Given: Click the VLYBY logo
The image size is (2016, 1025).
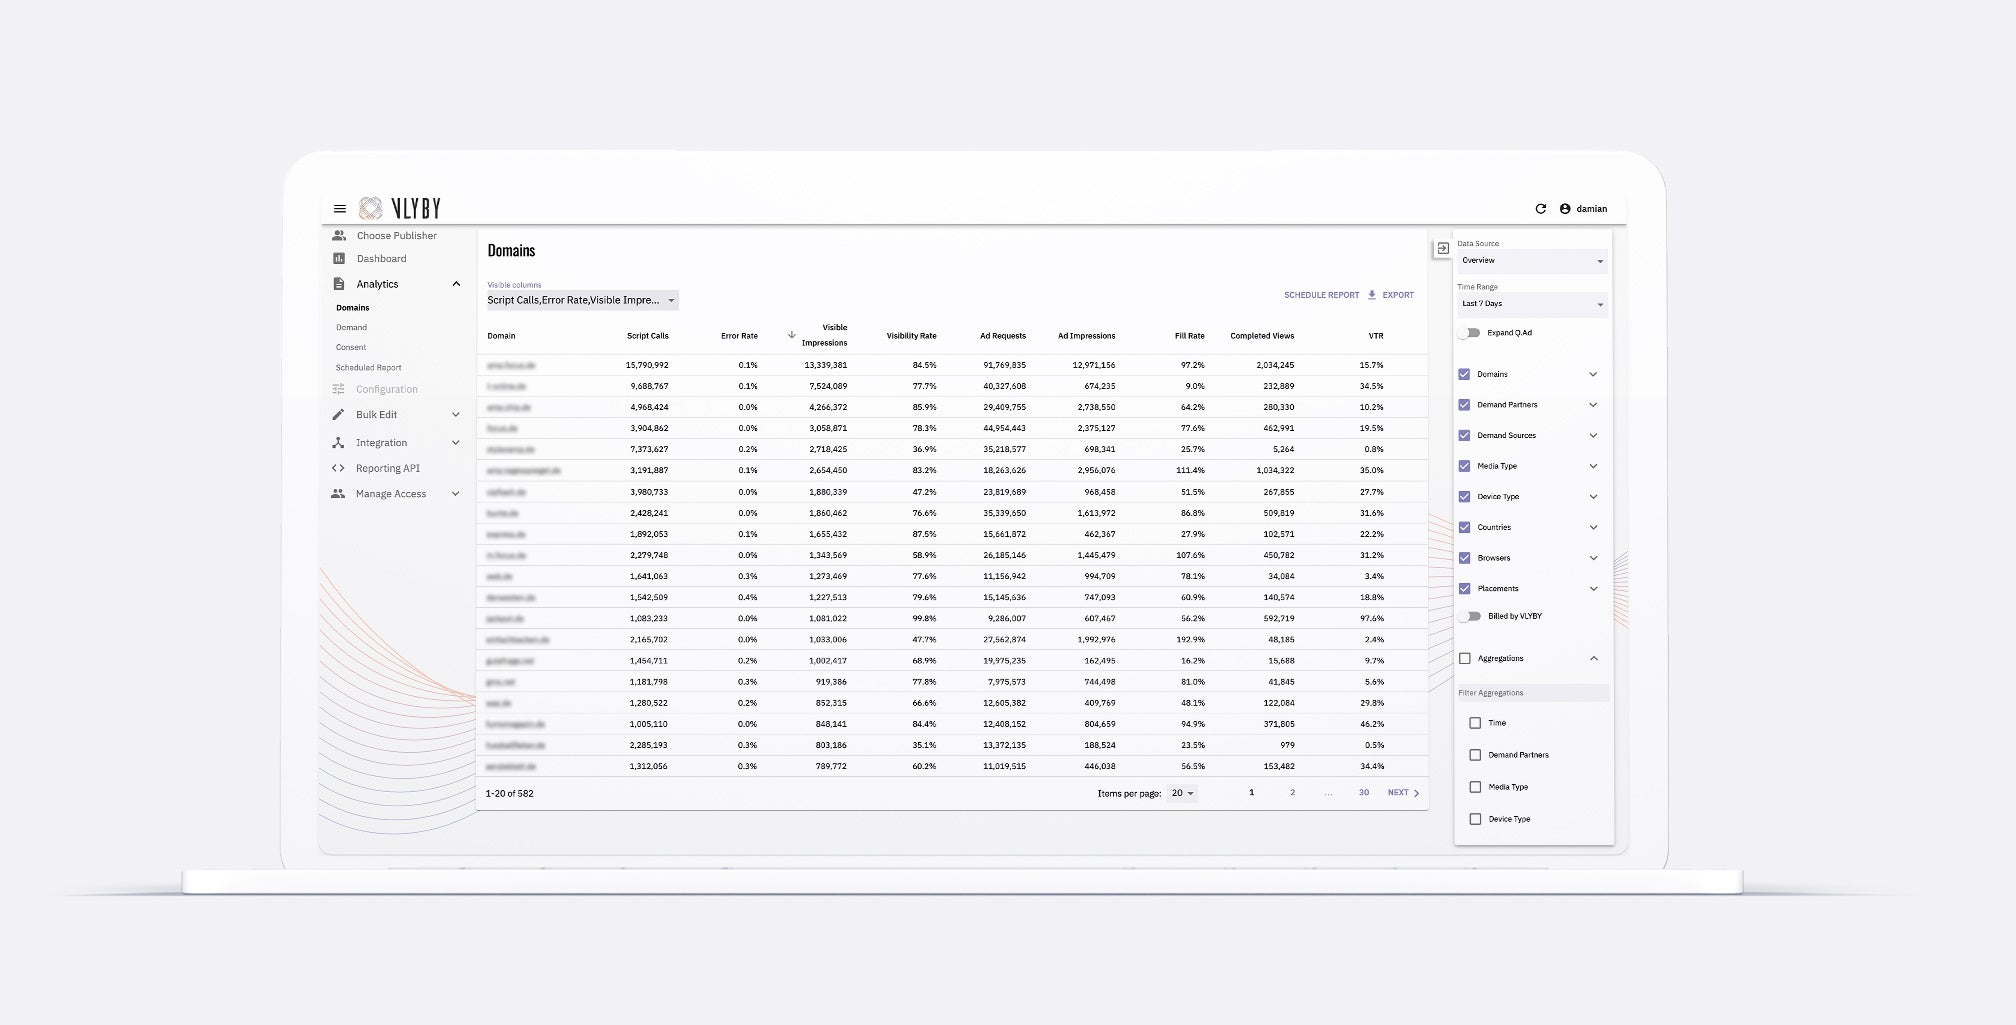Looking at the screenshot, I should (x=400, y=208).
